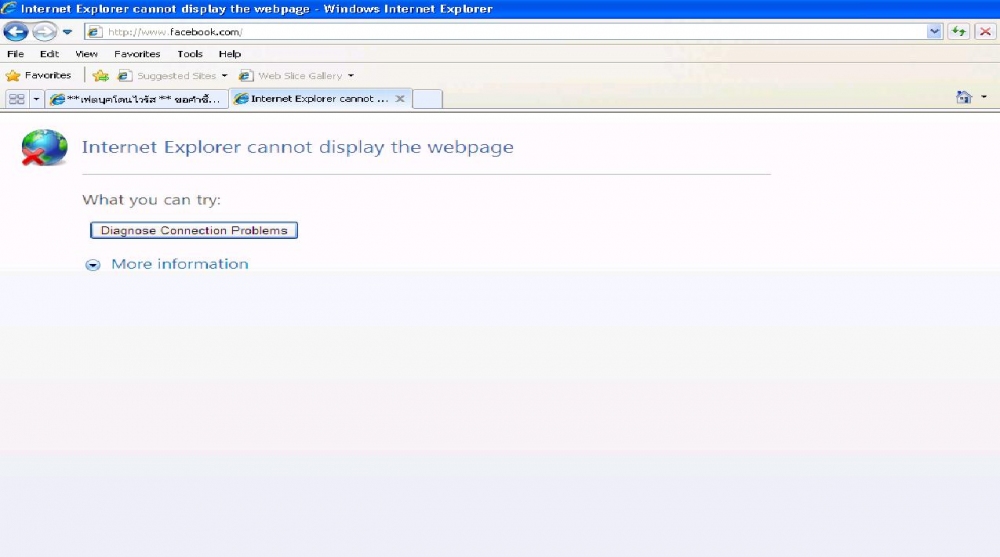Click the globe with red X error icon

pos(44,147)
